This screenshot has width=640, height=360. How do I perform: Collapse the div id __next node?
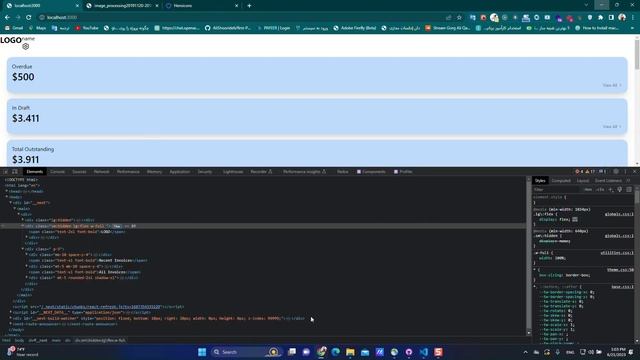[x=11, y=203]
